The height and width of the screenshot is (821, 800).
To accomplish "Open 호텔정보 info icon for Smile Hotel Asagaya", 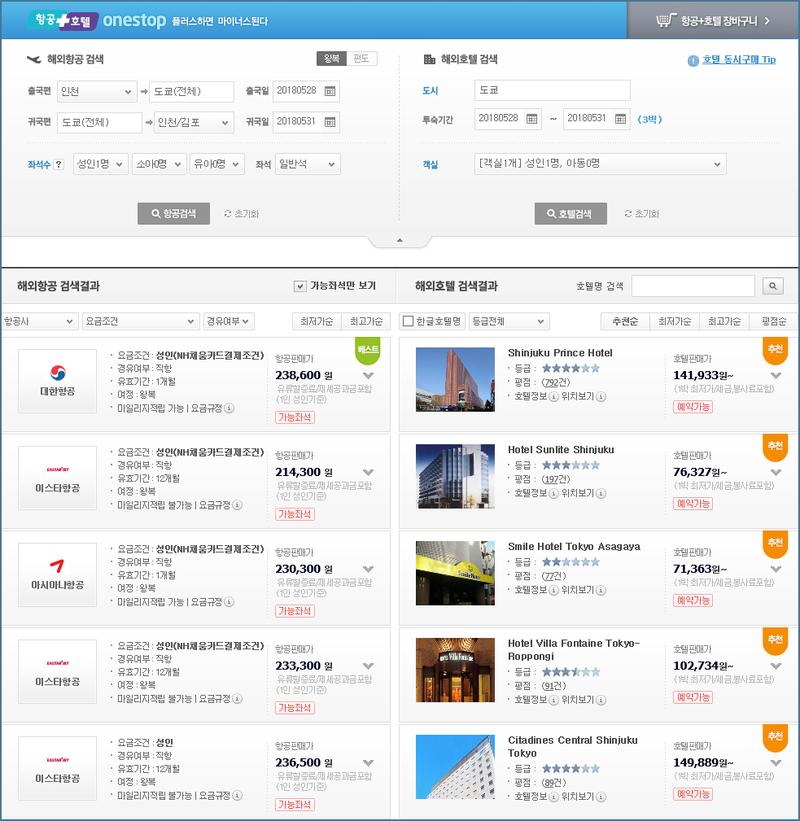I will (x=553, y=591).
